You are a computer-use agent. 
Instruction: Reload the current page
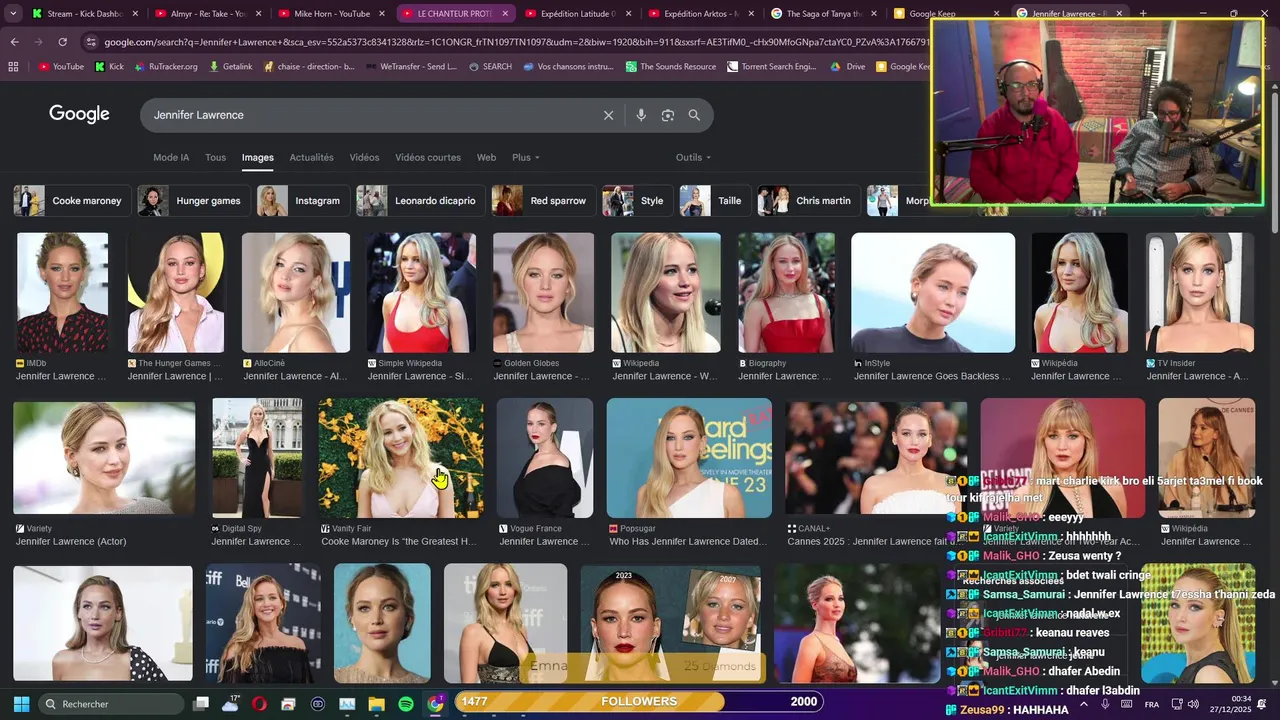point(62,42)
